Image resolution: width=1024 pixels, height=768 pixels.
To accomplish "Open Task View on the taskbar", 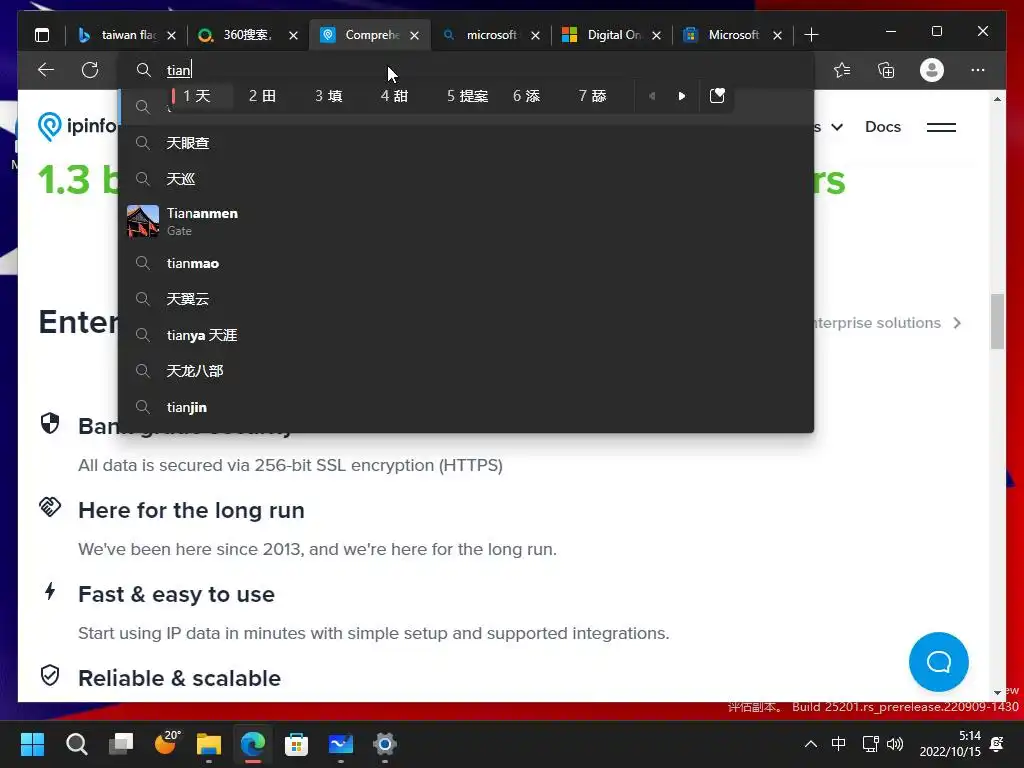I will [121, 744].
